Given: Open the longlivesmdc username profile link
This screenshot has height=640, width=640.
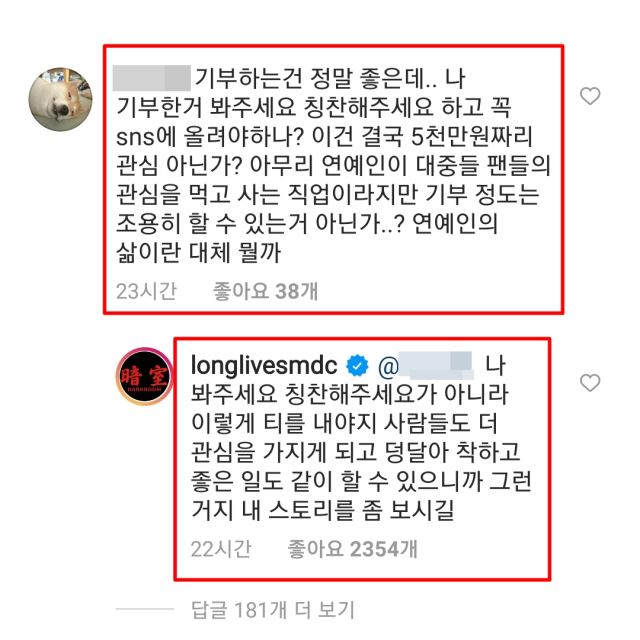Looking at the screenshot, I should coord(264,365).
